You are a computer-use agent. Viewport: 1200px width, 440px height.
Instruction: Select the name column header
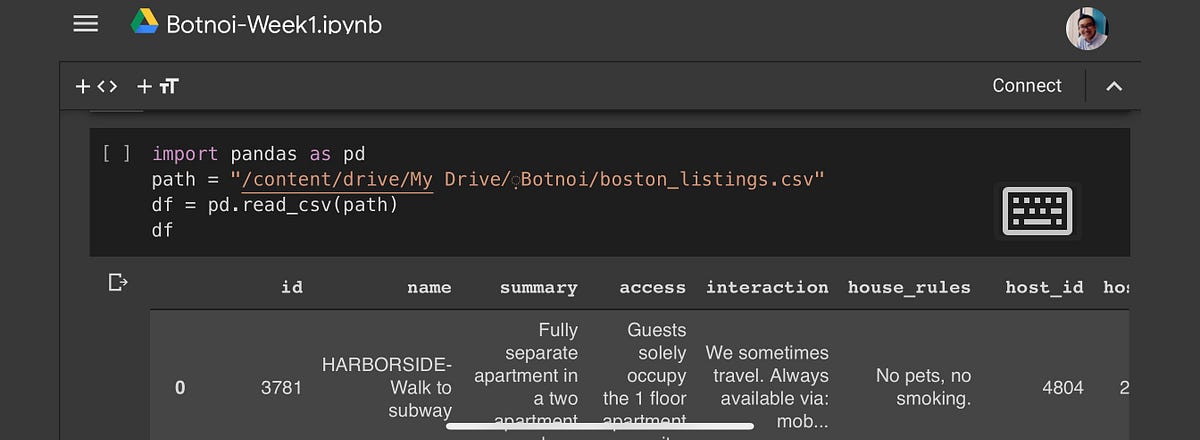point(429,288)
